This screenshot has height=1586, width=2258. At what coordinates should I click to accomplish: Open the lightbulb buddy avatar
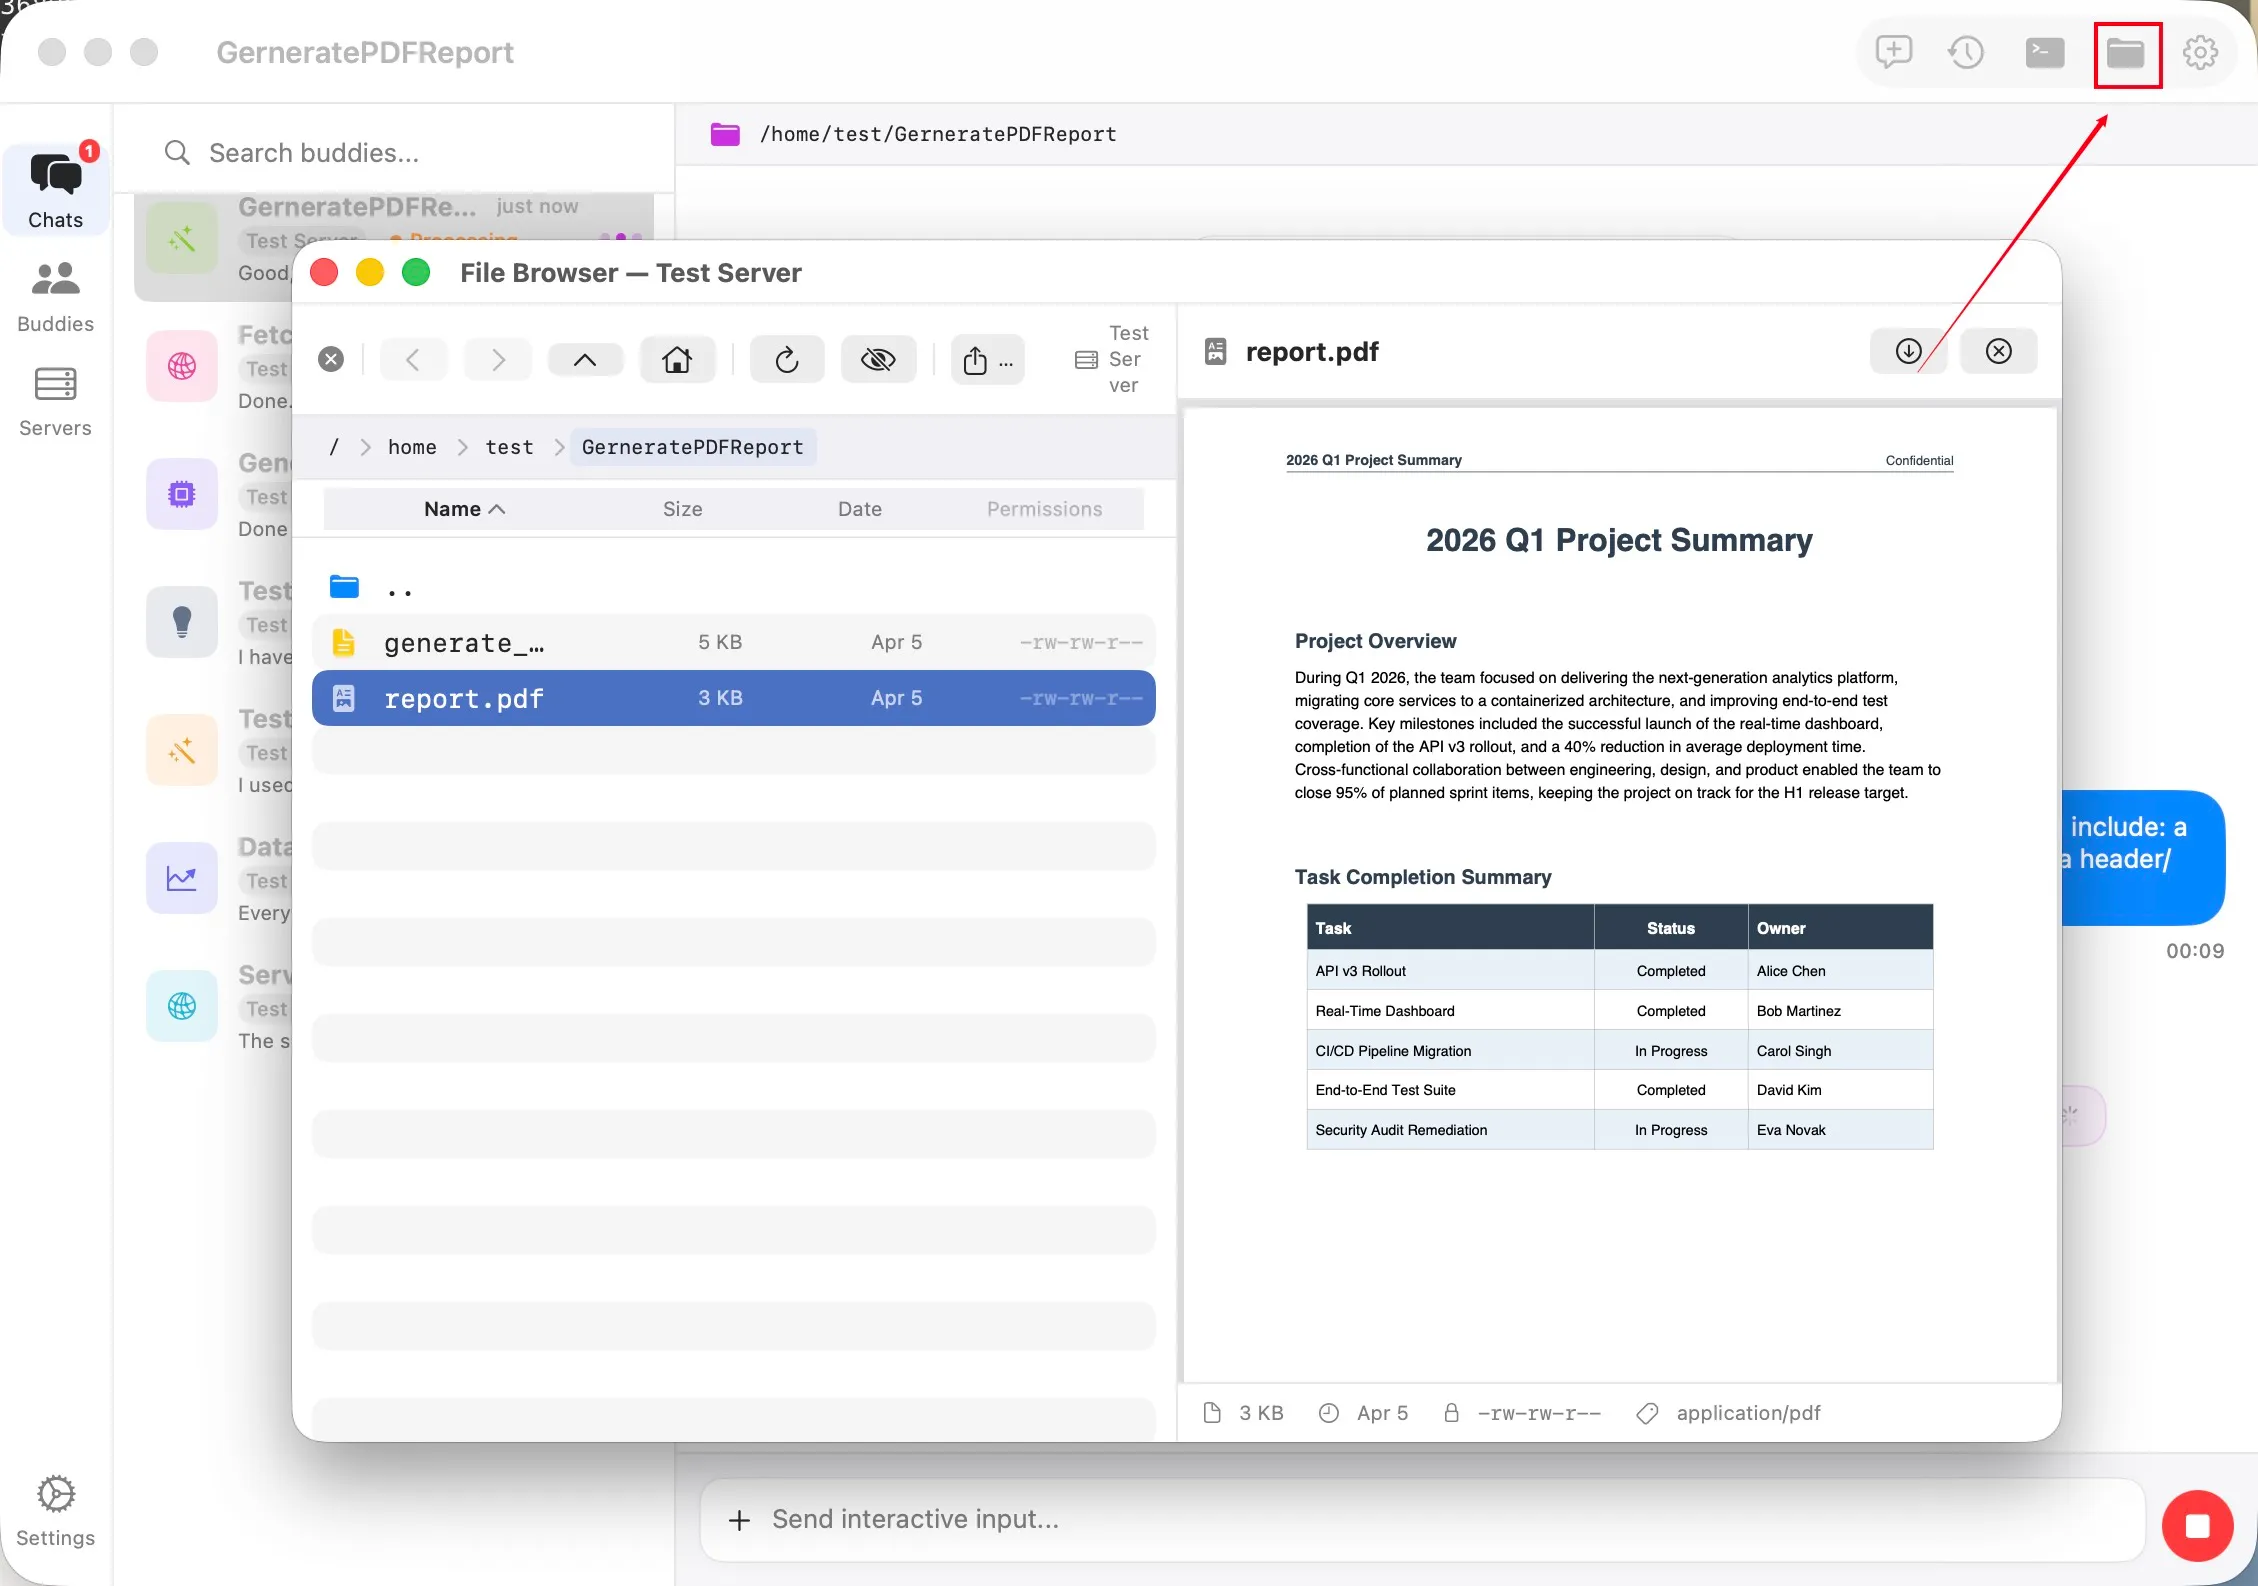182,622
